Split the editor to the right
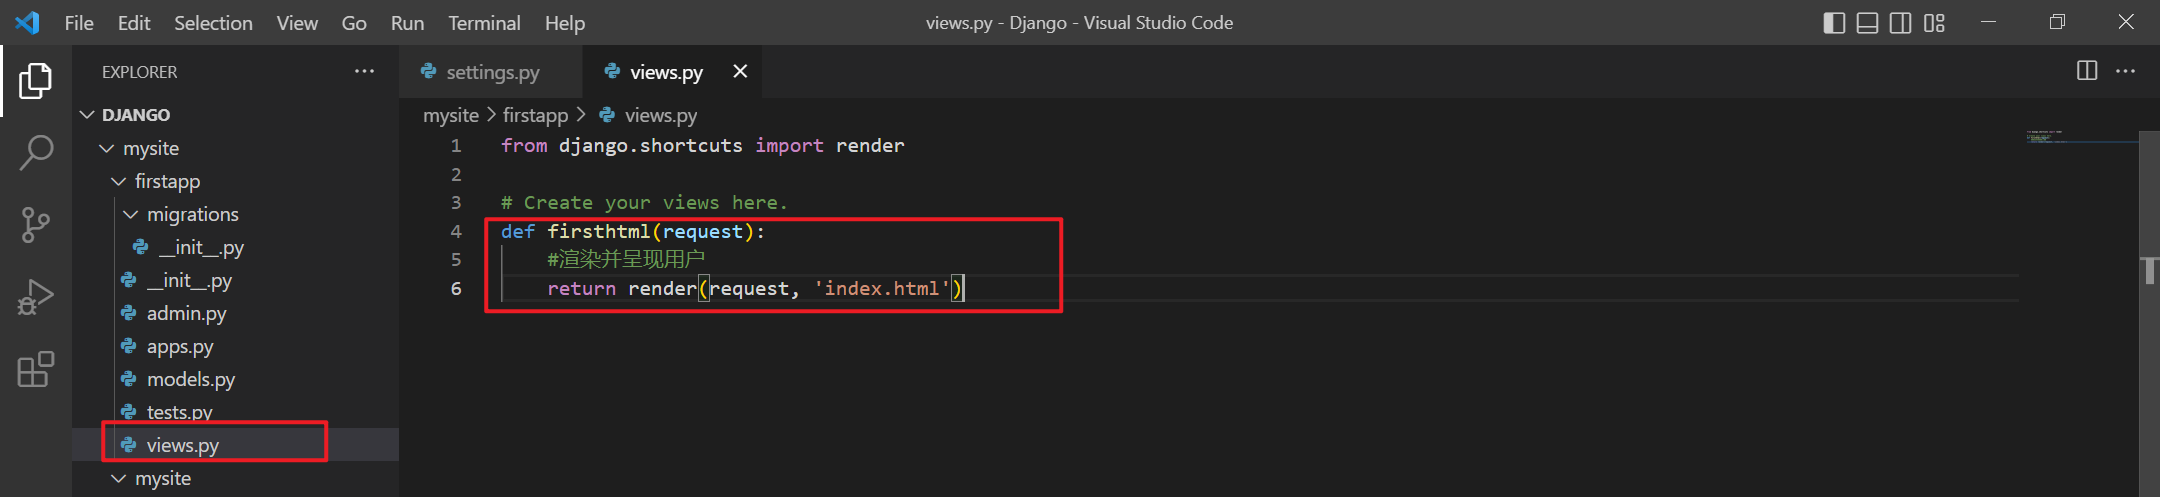Screen dimensions: 2160x497 point(2087,71)
